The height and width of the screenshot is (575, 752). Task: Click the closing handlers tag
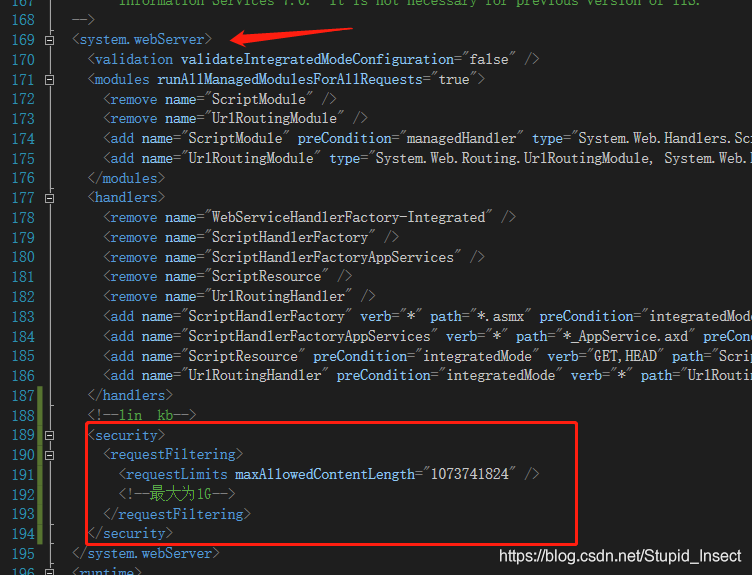pos(130,396)
